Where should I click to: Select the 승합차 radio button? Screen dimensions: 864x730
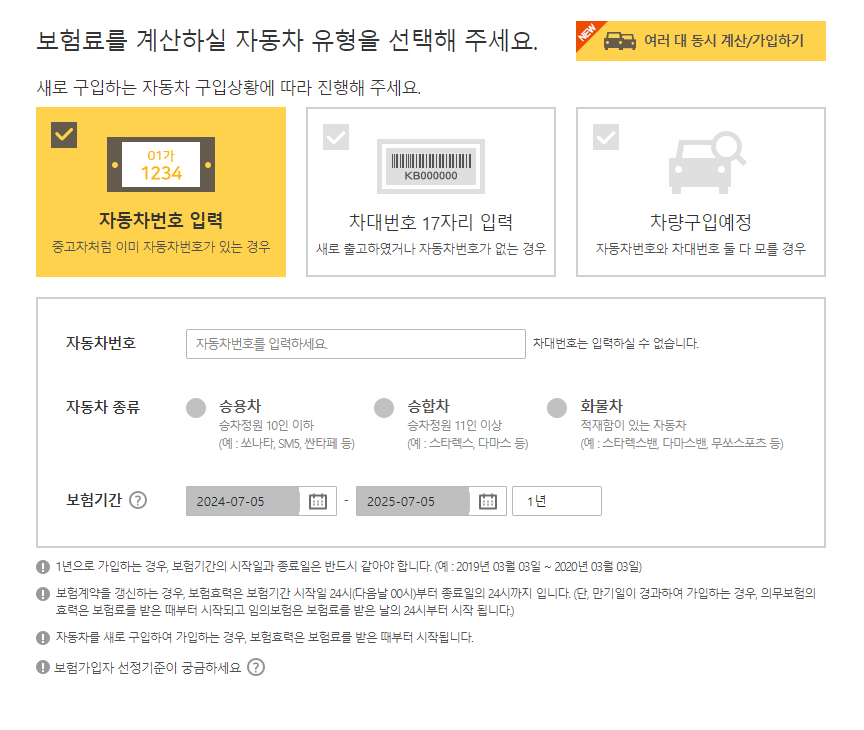[383, 407]
